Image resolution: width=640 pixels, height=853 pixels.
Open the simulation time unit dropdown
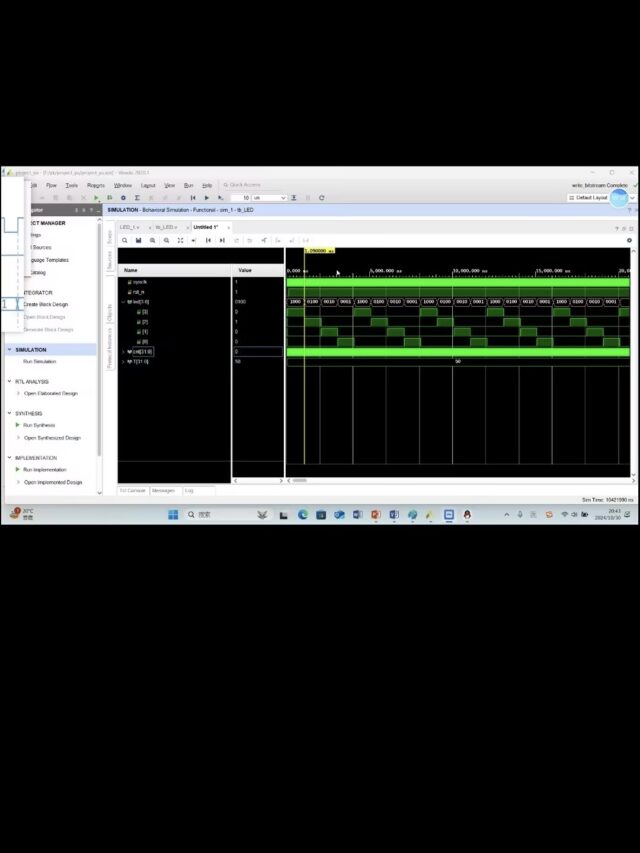click(x=283, y=198)
